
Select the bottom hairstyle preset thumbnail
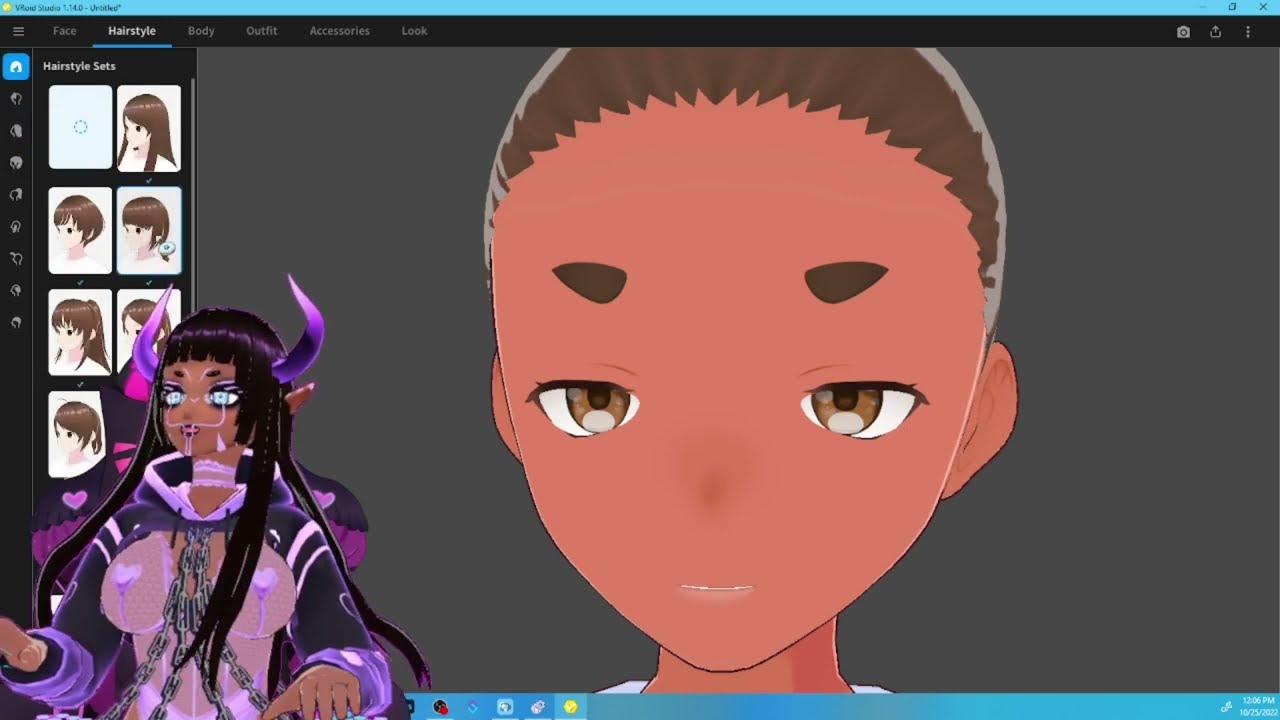[76, 434]
